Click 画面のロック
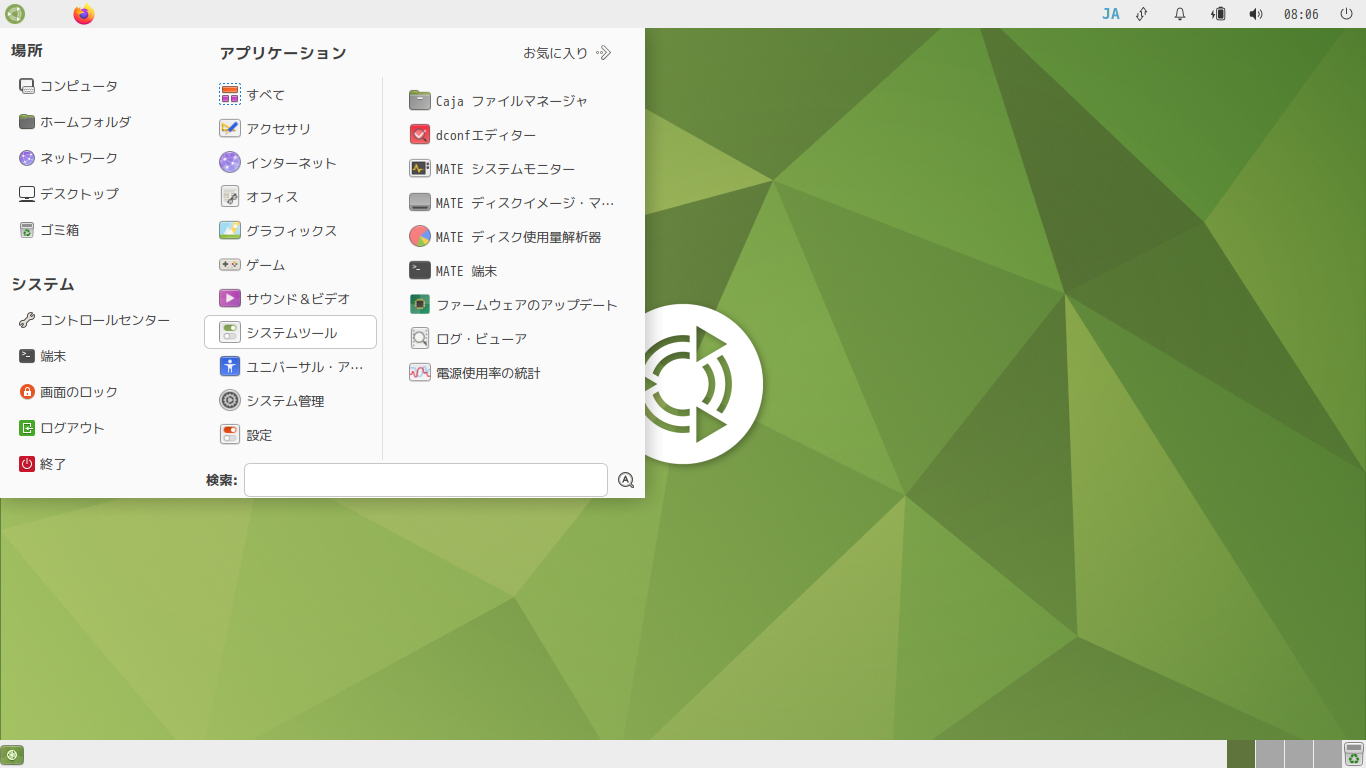The image size is (1366, 768). click(68, 392)
